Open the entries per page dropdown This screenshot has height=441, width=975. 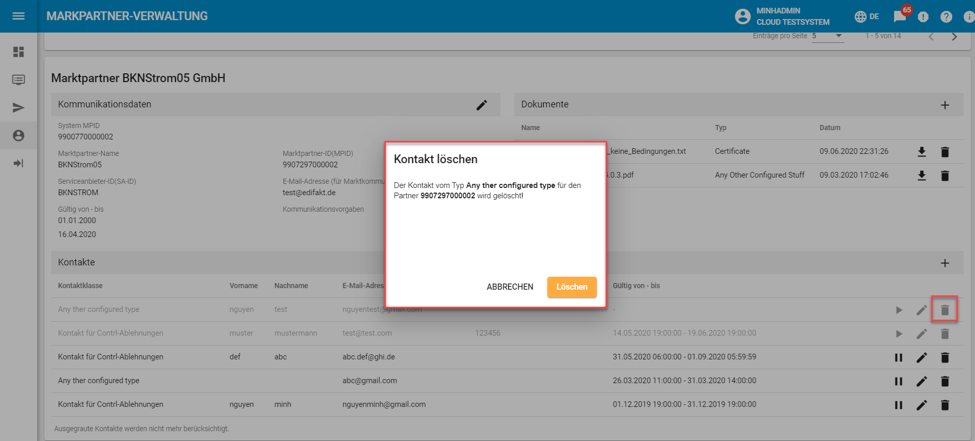828,36
